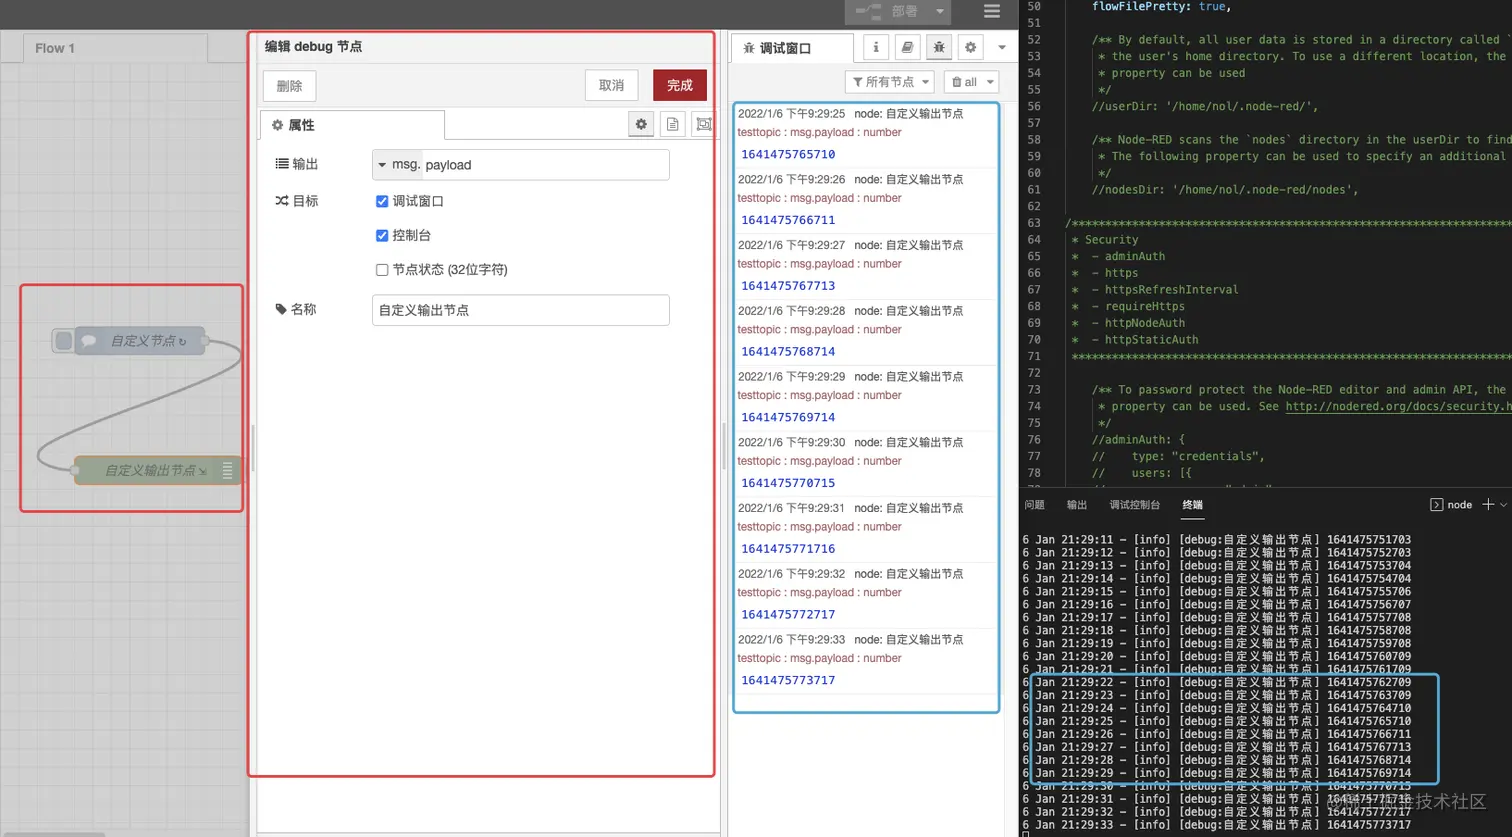Click debug value 1641475766711
1512x837 pixels.
pos(788,220)
